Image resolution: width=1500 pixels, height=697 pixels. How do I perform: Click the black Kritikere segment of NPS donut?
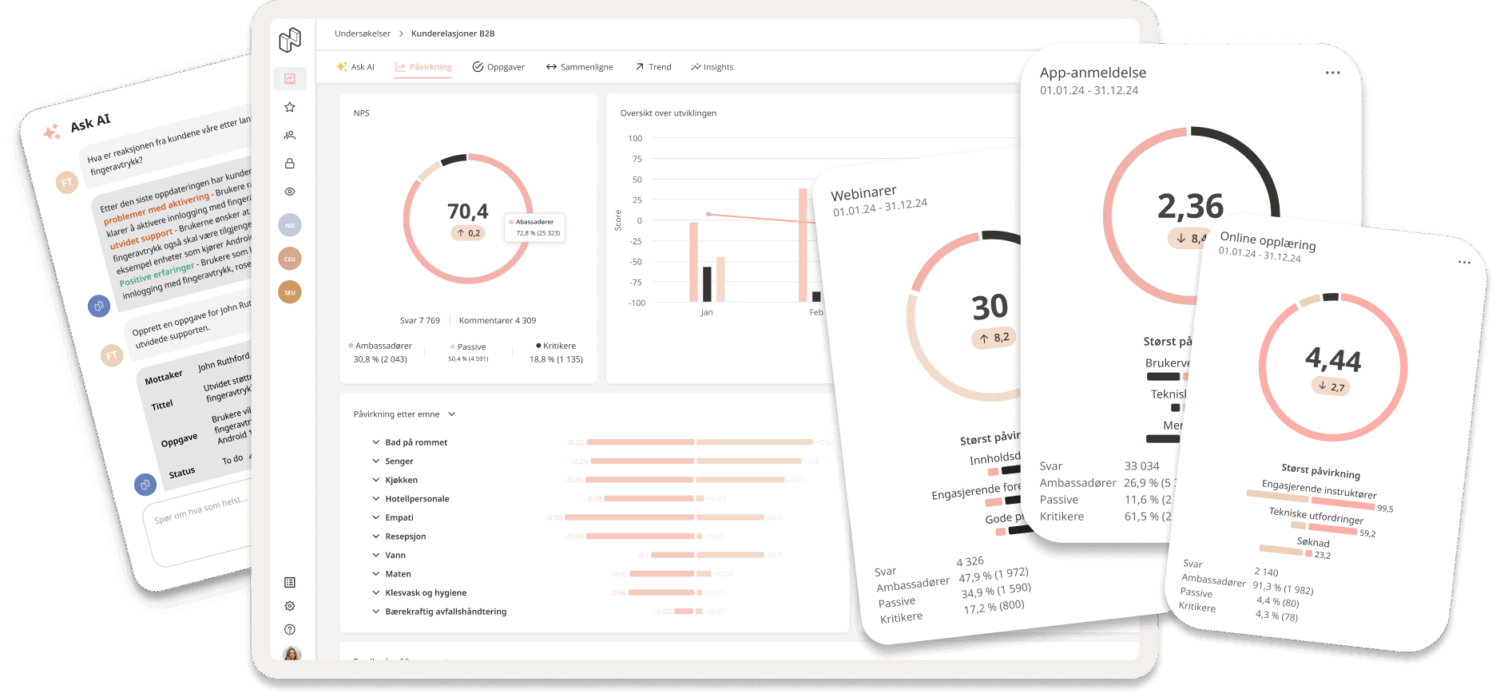454,159
